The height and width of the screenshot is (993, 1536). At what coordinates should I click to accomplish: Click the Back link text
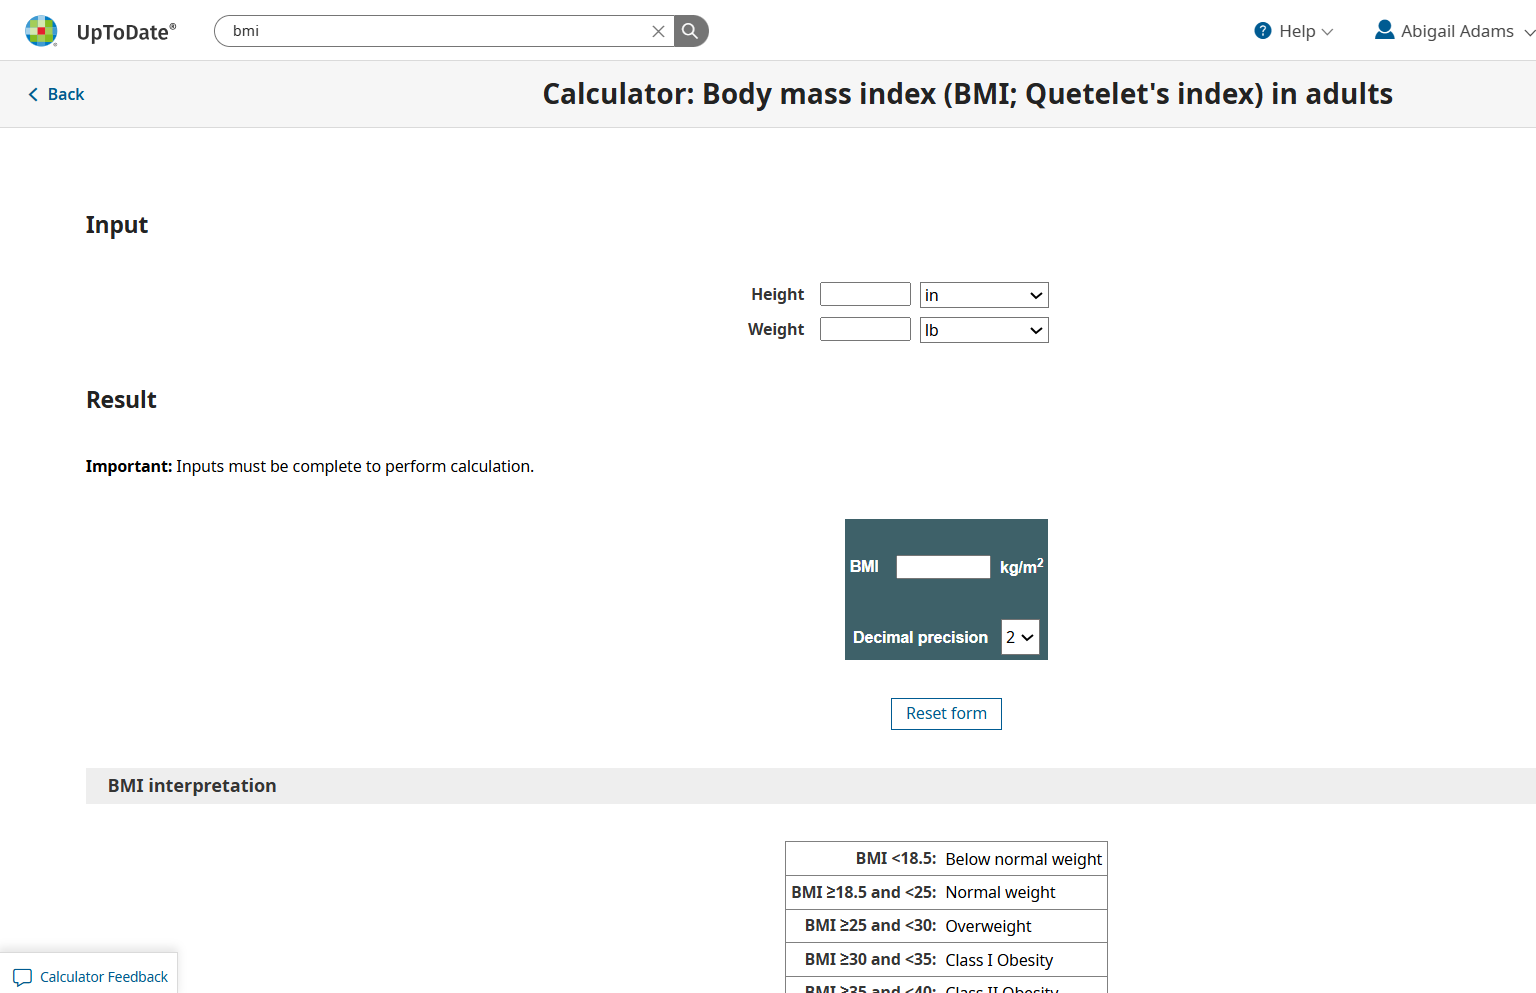(x=66, y=94)
